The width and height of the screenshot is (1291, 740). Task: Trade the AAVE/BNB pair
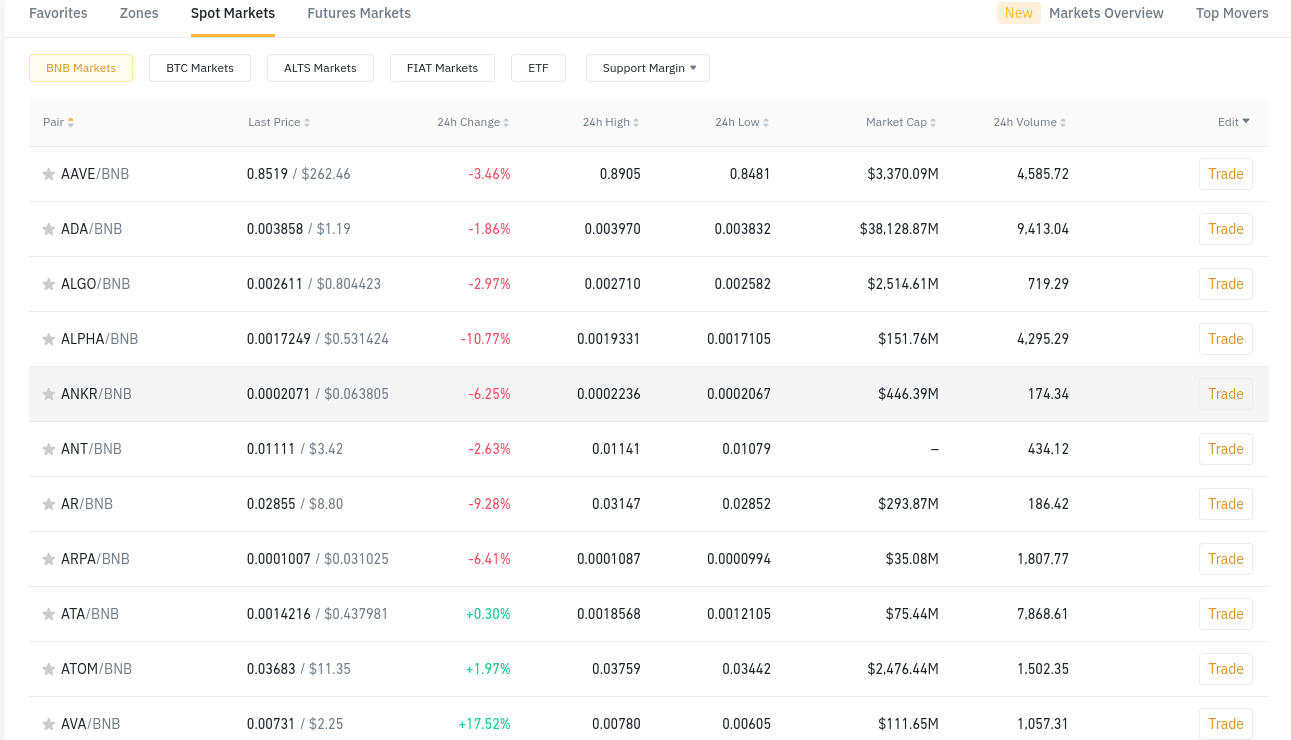pos(1226,174)
